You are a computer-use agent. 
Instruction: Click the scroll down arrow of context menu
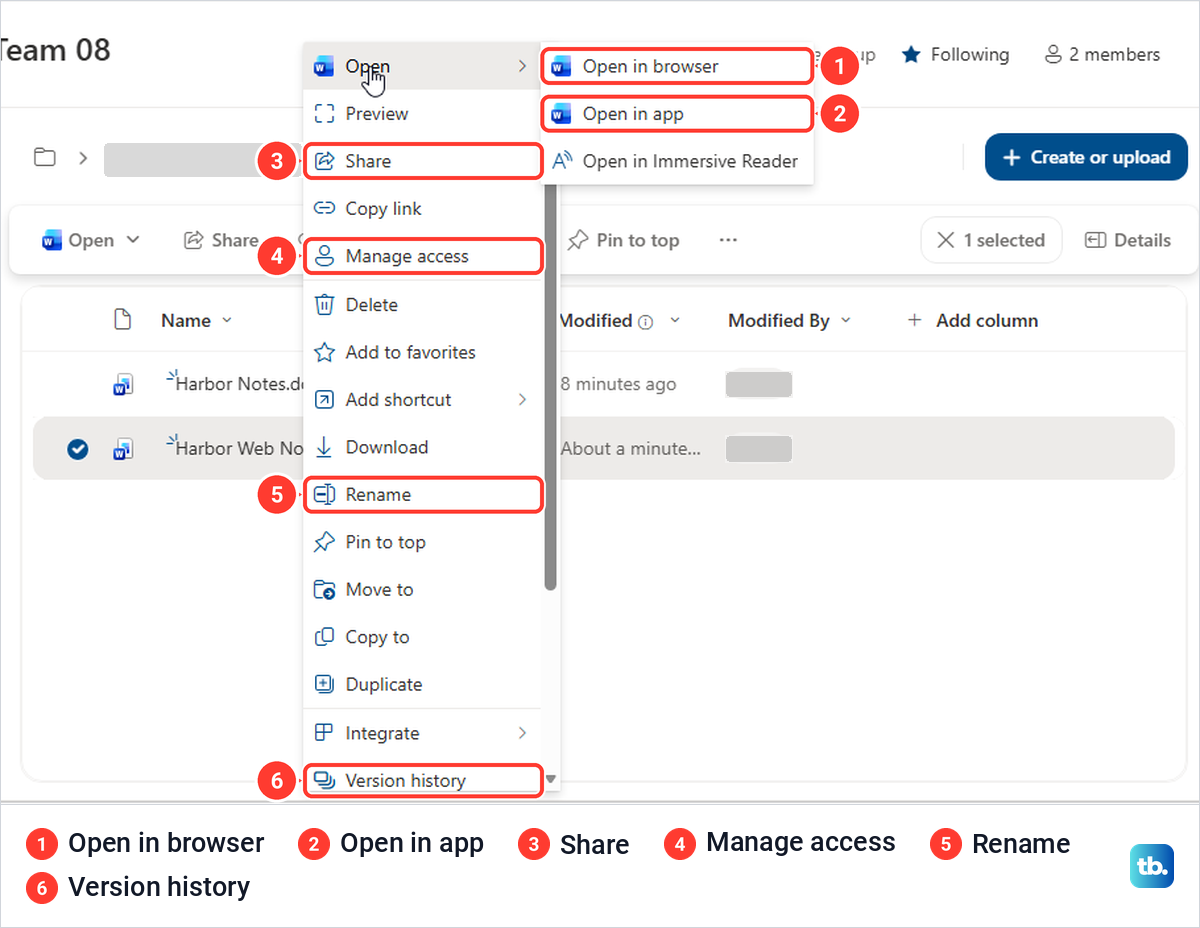tap(550, 780)
